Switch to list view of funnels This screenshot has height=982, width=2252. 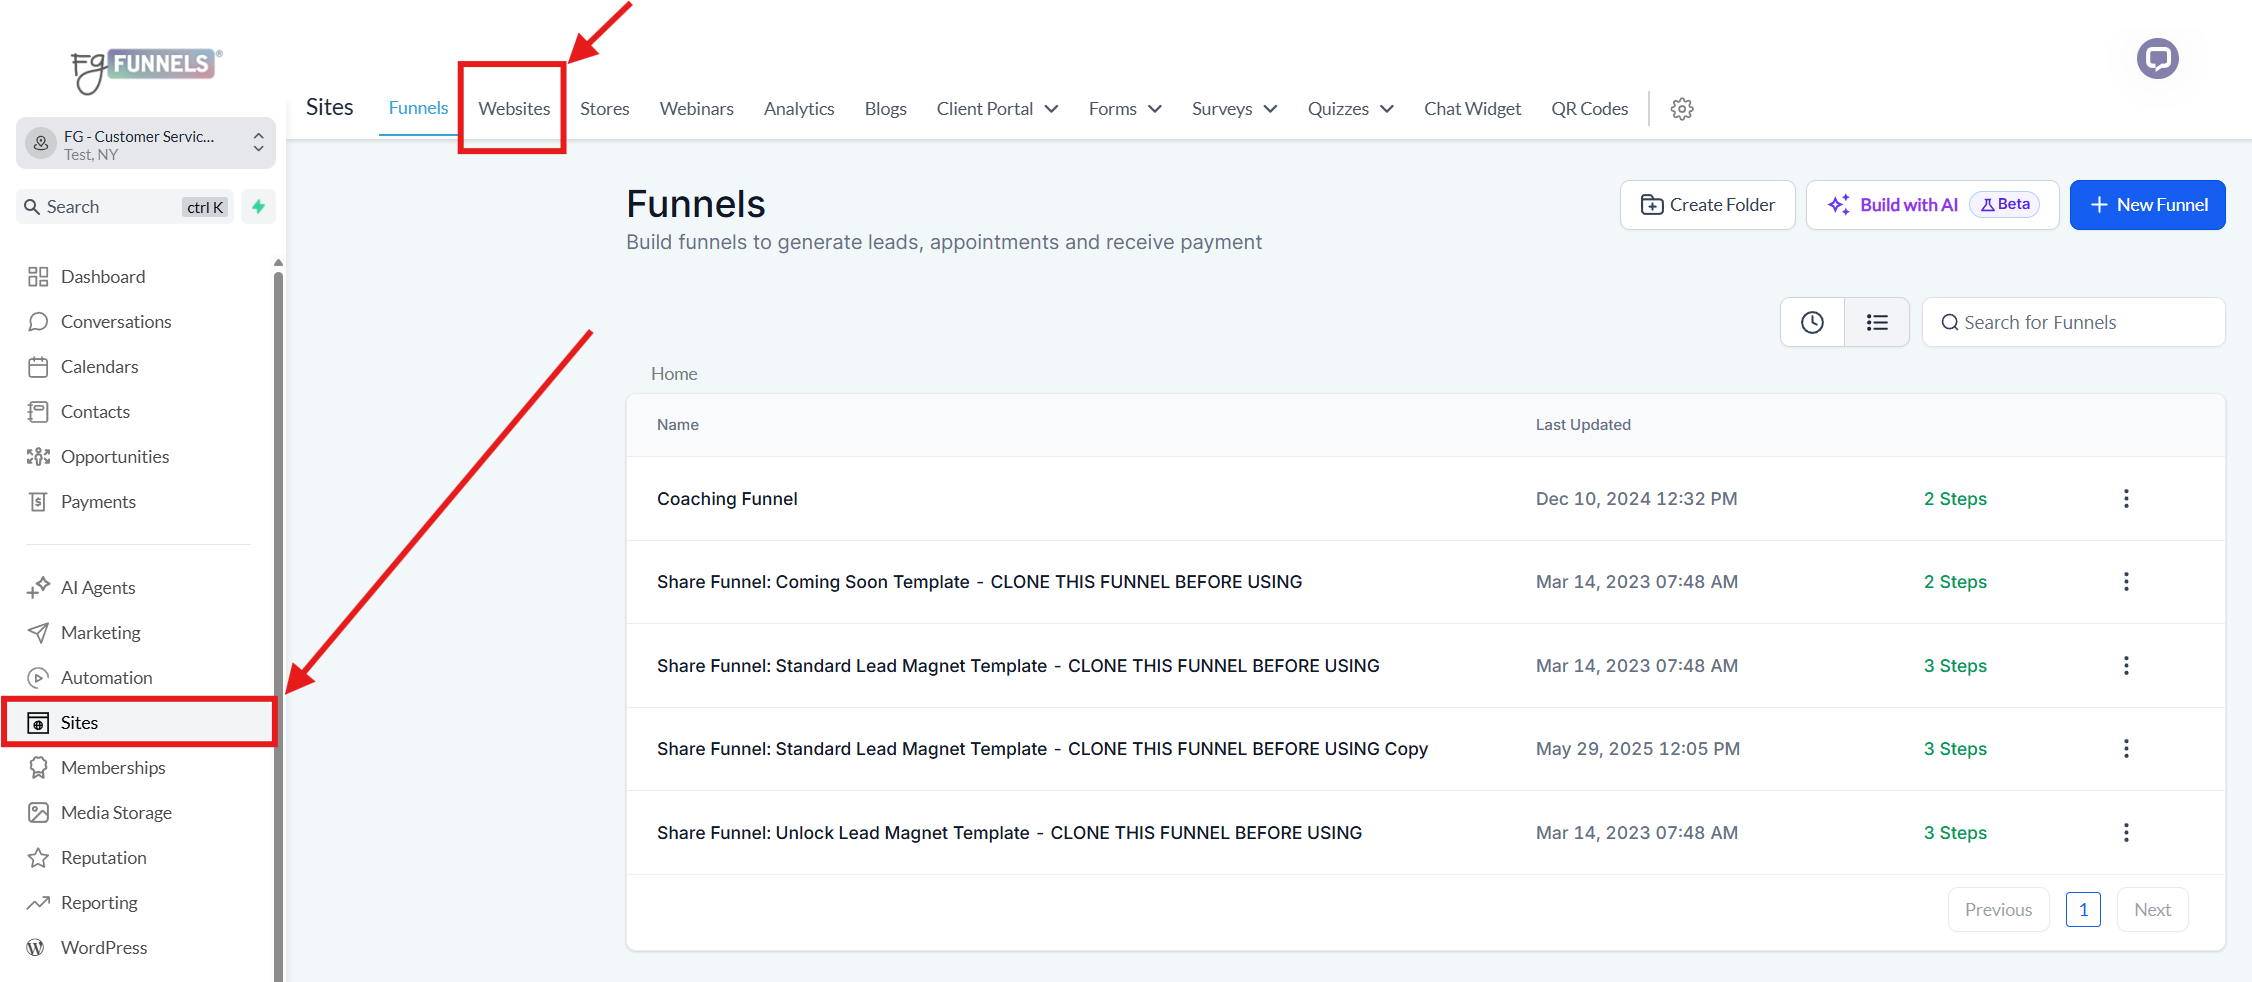tap(1877, 322)
